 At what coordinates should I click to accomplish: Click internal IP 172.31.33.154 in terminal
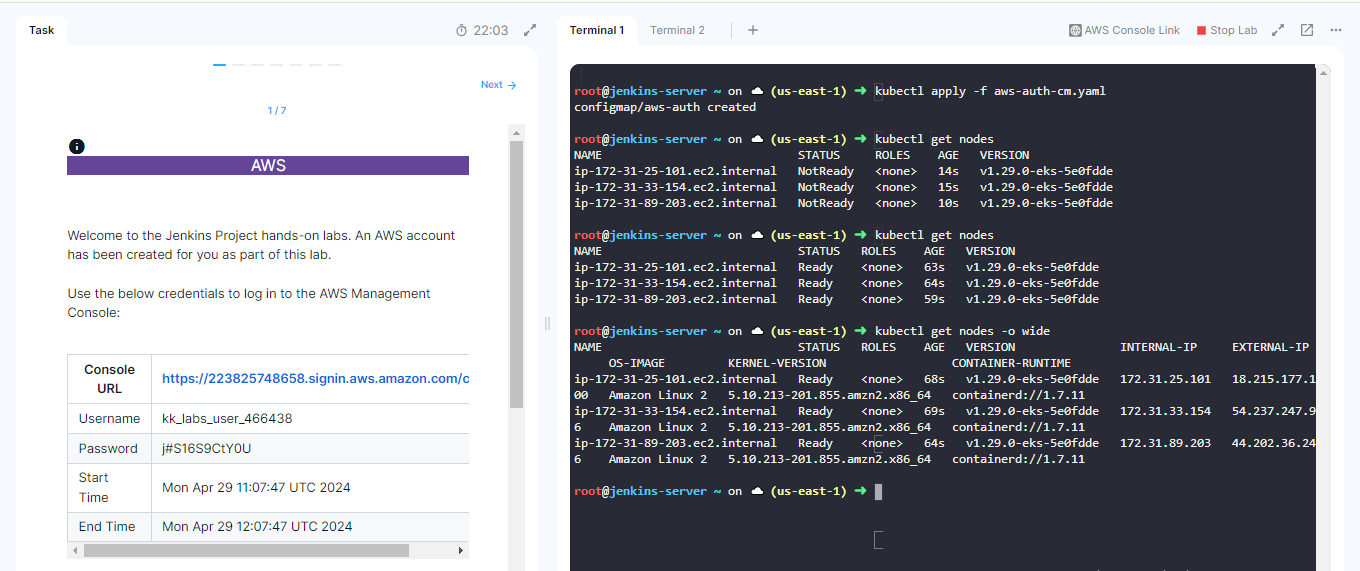[x=1165, y=411]
